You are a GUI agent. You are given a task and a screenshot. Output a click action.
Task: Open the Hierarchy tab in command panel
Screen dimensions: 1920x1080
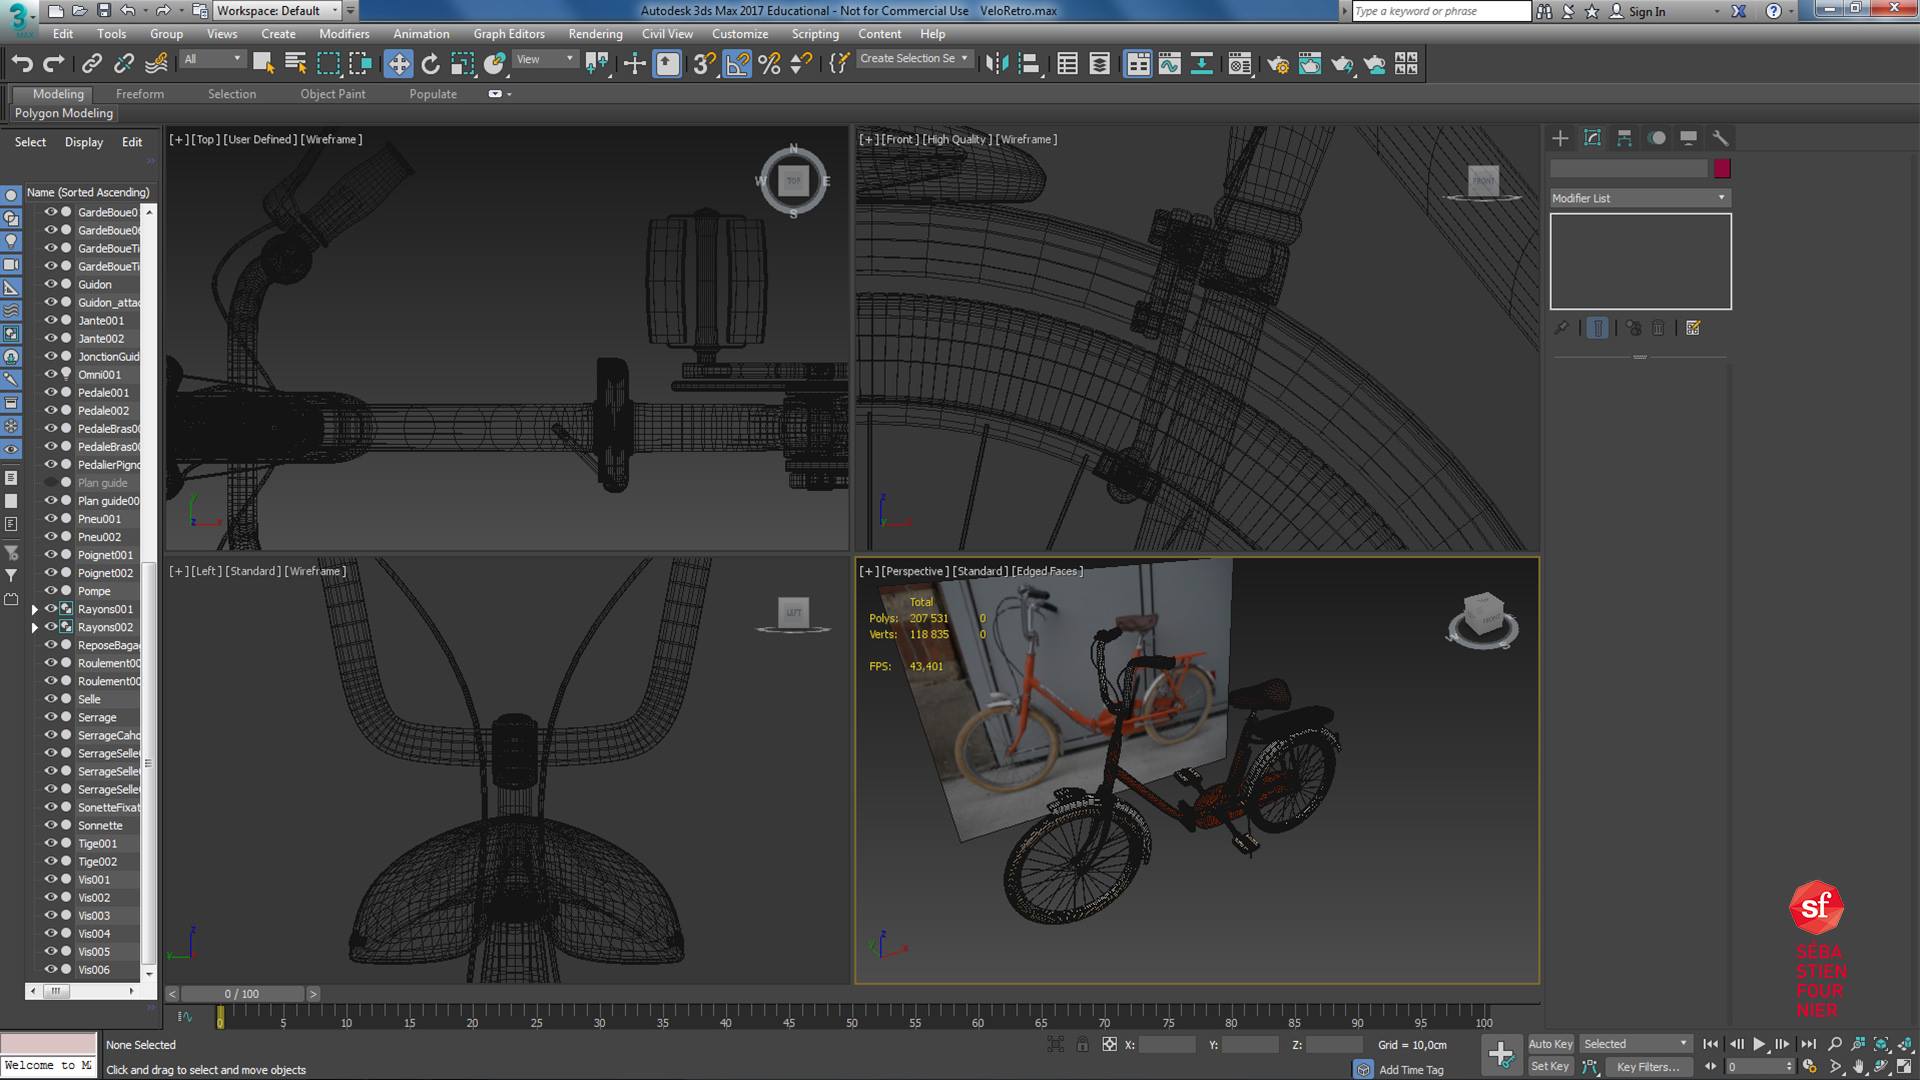pos(1624,138)
